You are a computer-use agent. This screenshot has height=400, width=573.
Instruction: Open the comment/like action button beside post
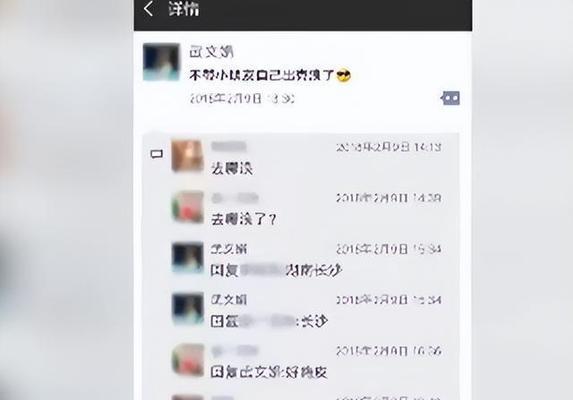click(450, 98)
